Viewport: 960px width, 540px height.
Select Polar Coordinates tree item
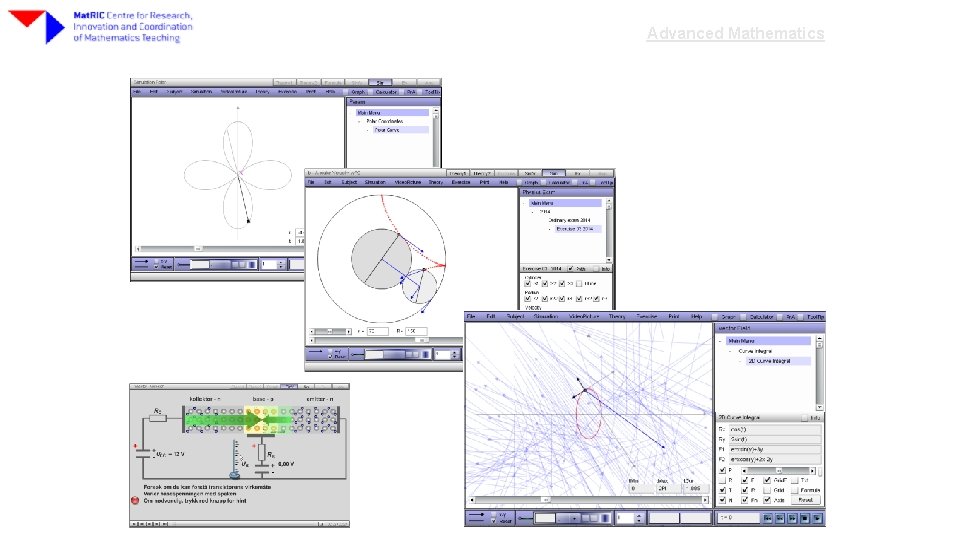tap(384, 121)
